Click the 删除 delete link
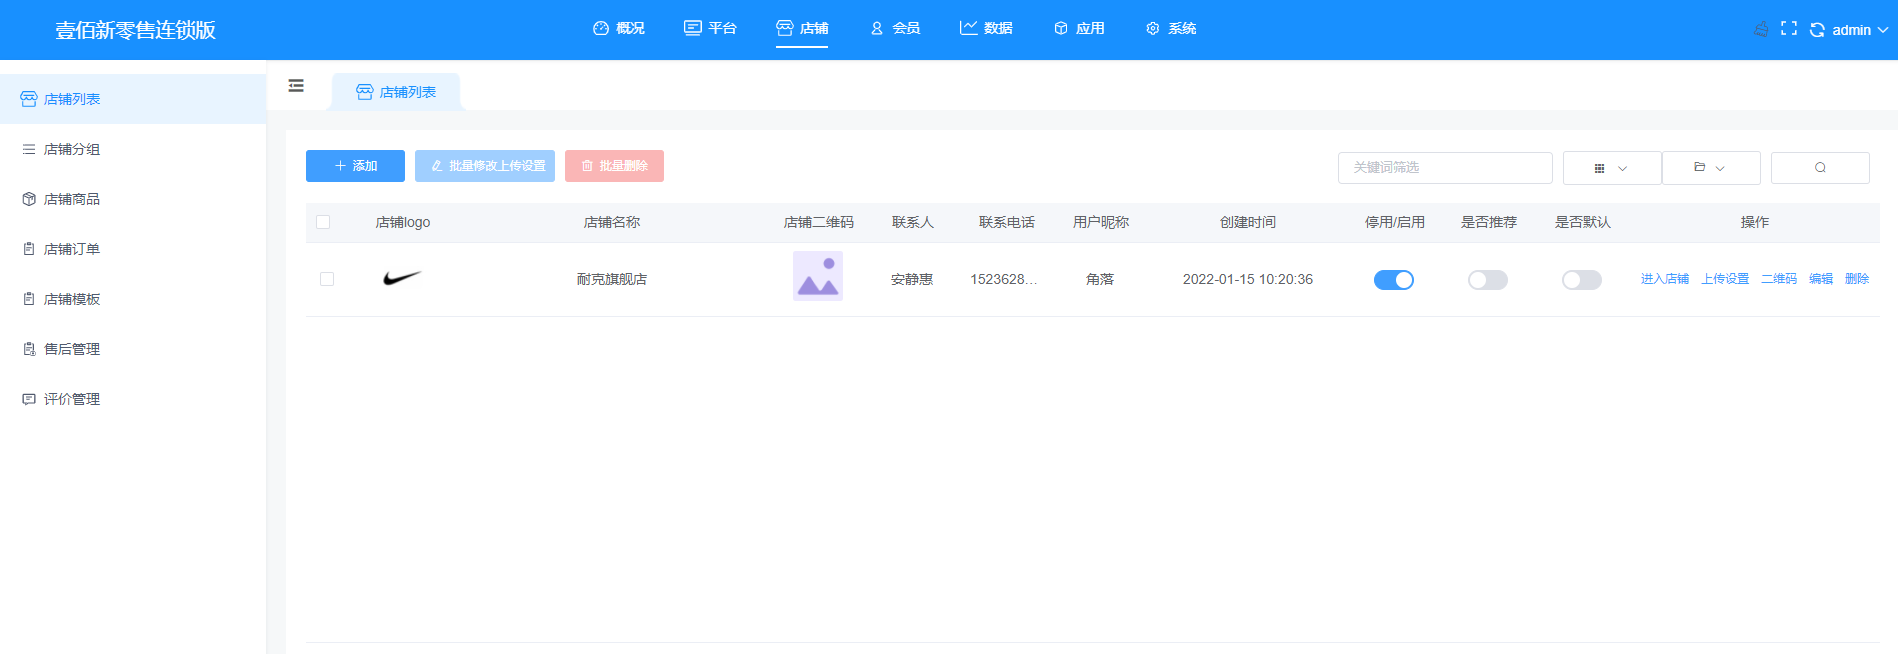1898x654 pixels. coord(1857,279)
